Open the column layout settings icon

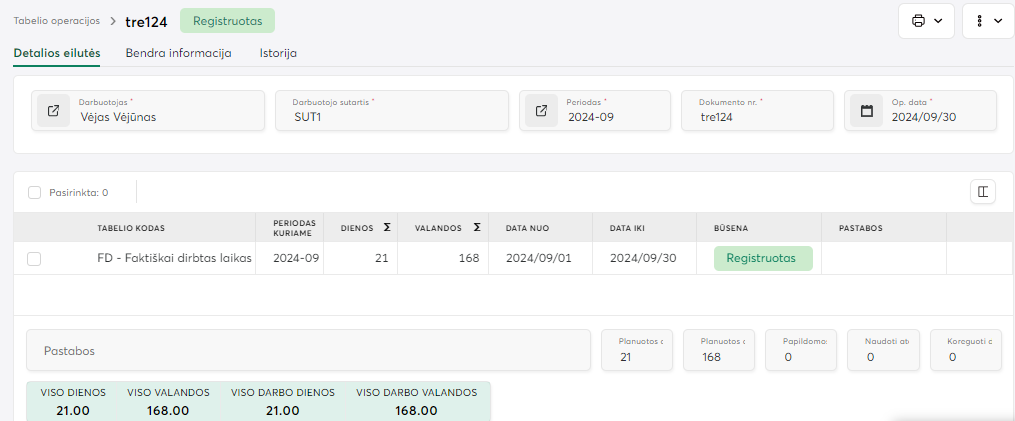point(983,192)
